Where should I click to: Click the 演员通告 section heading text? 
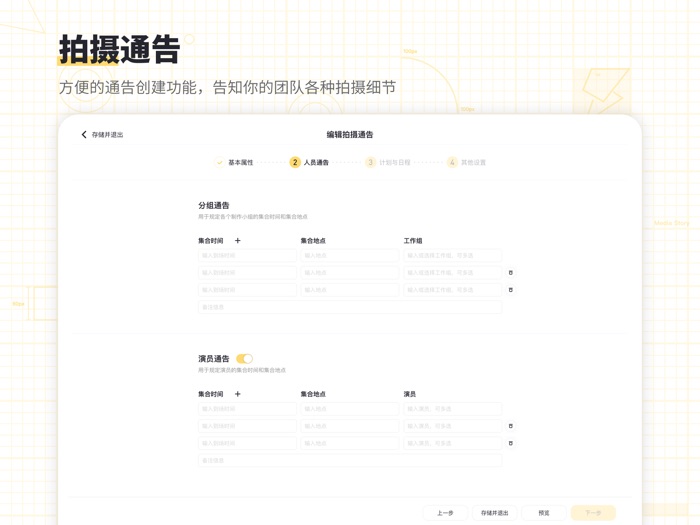click(214, 359)
